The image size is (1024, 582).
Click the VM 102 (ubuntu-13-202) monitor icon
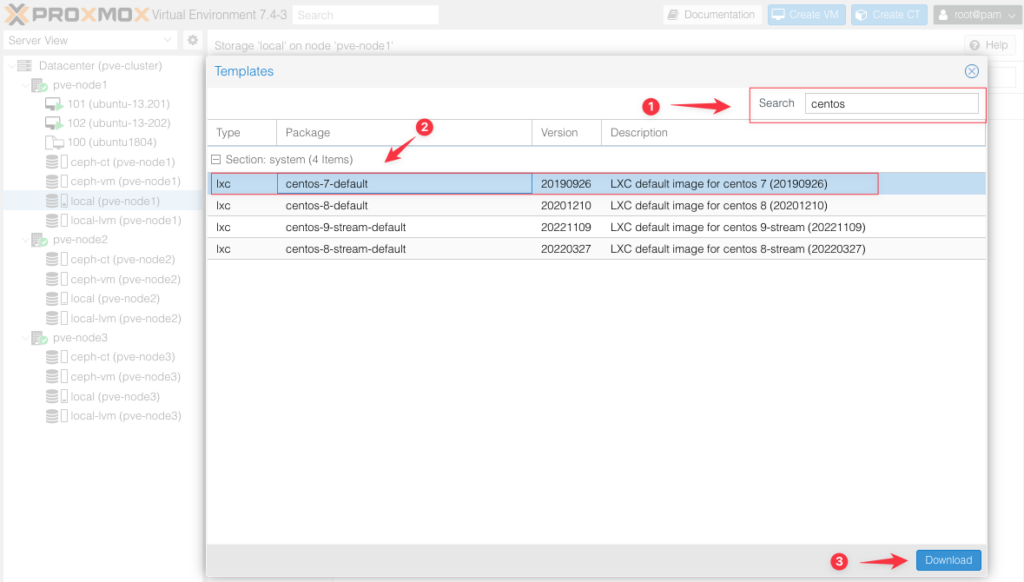tap(54, 123)
